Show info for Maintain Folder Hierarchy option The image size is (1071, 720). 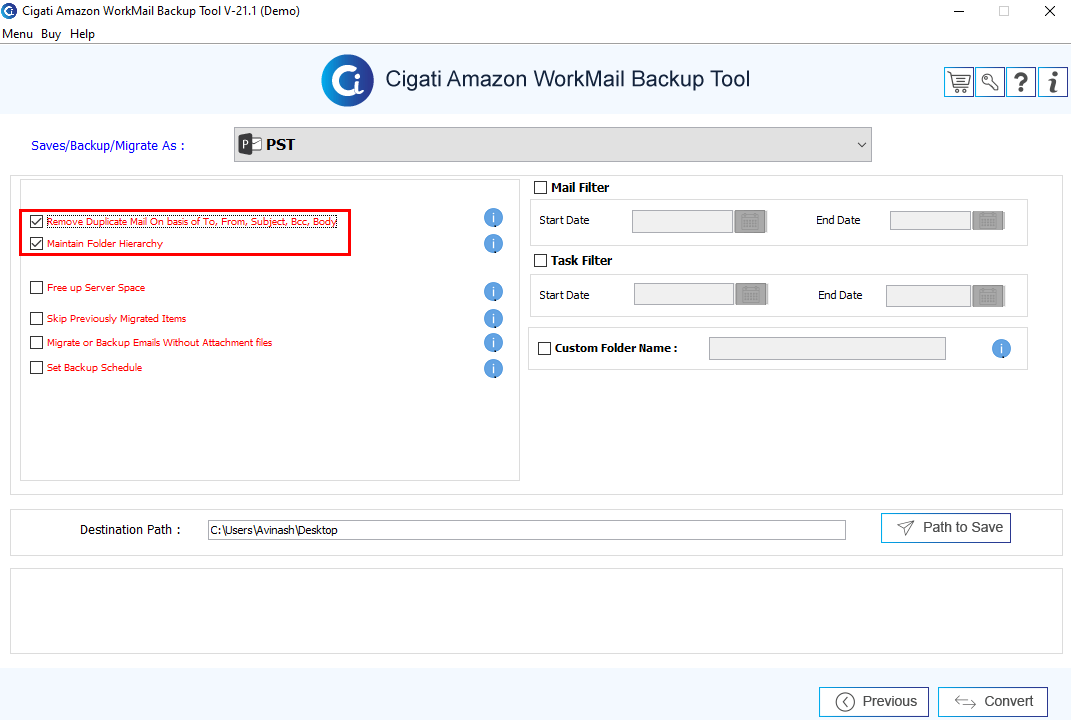tap(493, 244)
